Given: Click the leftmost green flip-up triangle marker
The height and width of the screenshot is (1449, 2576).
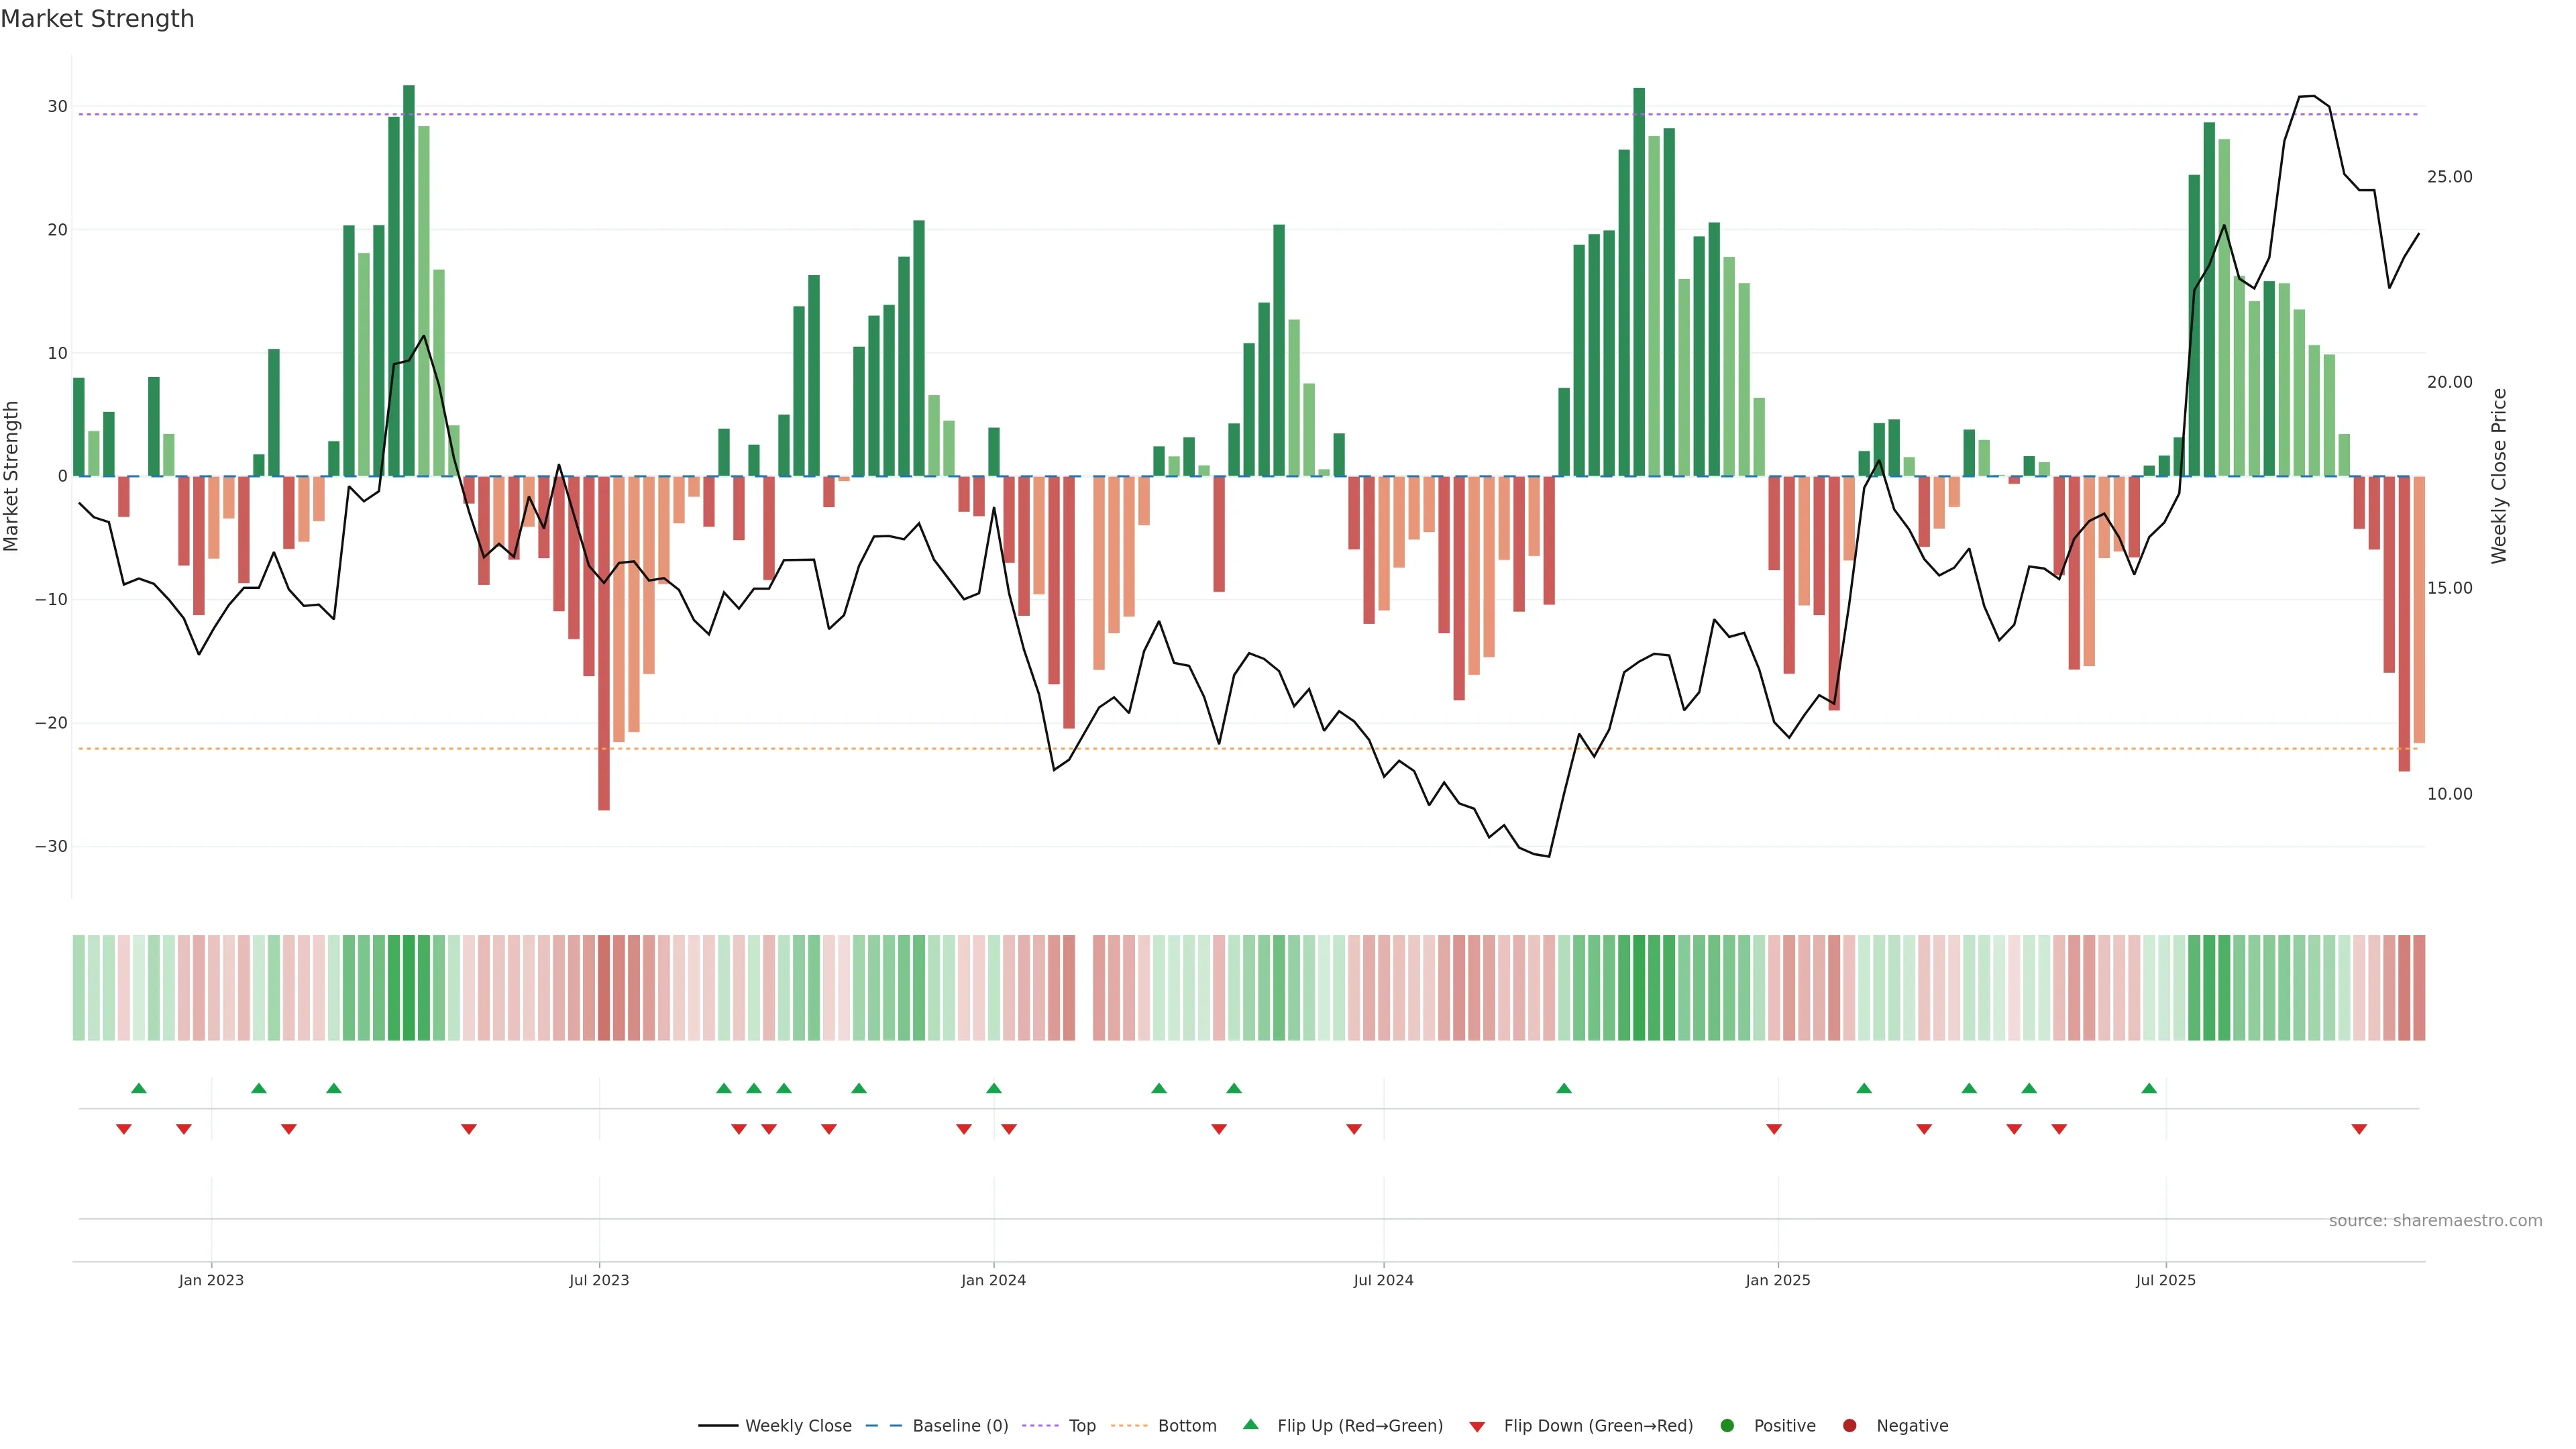Looking at the screenshot, I should tap(139, 1088).
